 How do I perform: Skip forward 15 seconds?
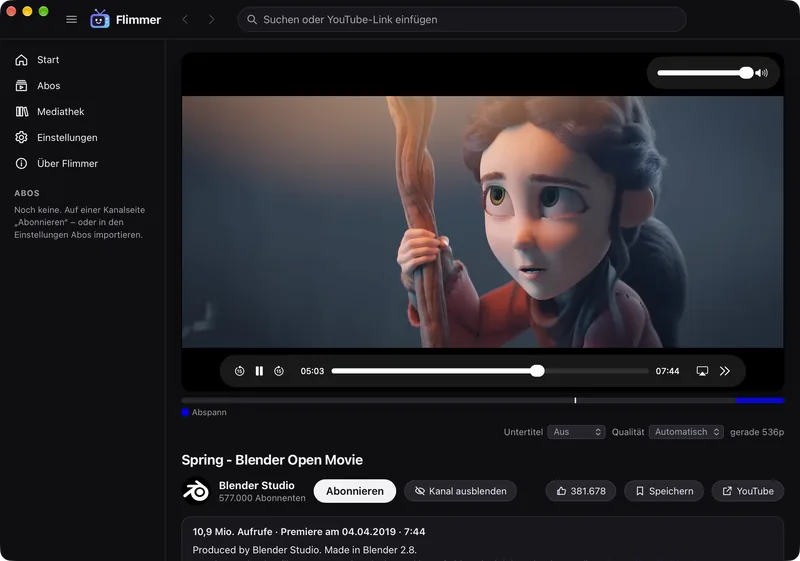(x=279, y=371)
